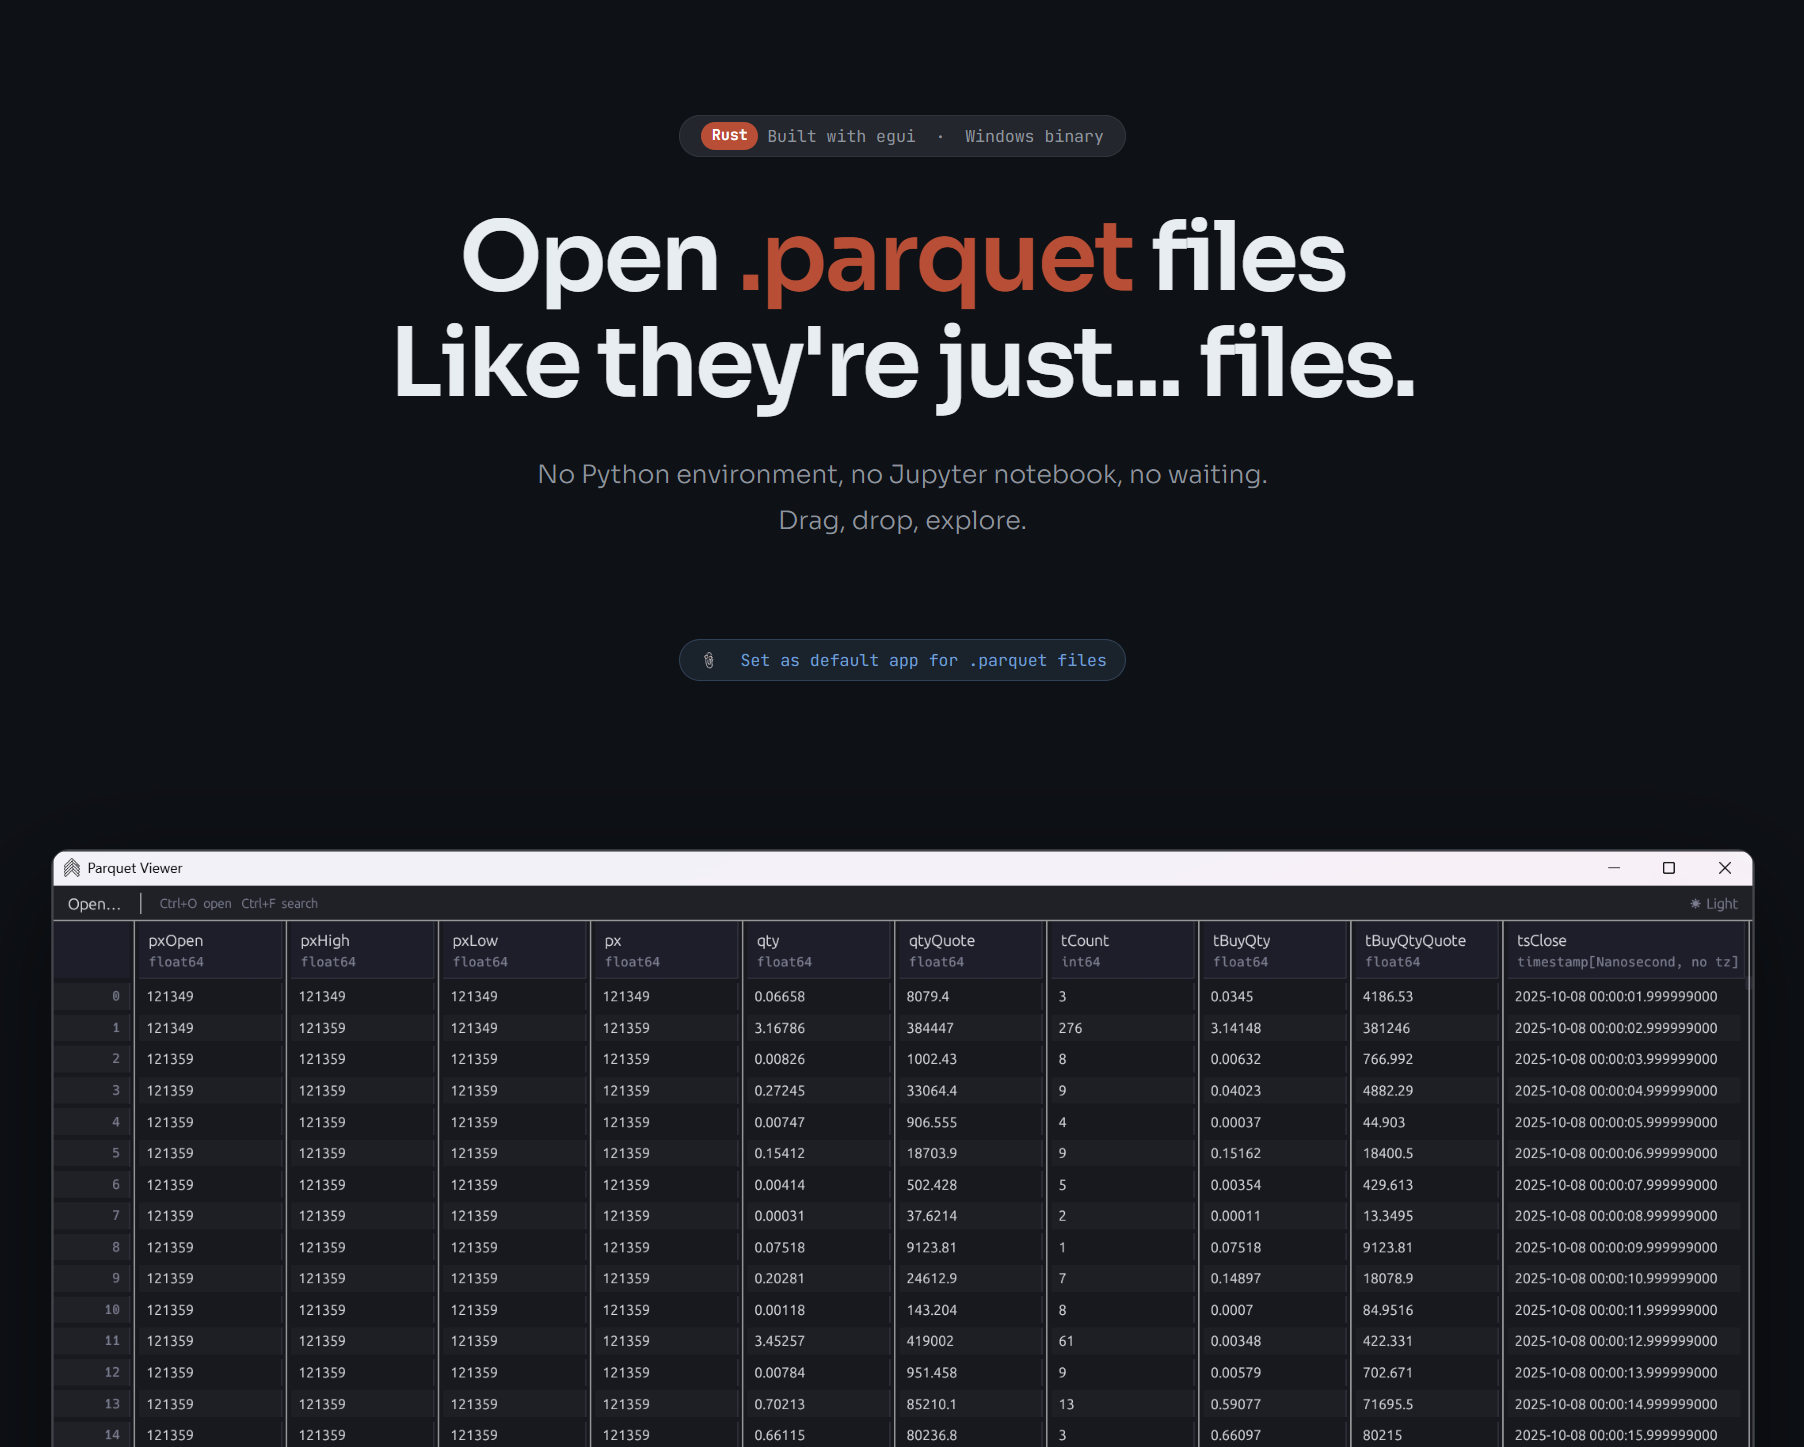The image size is (1804, 1447).
Task: Select the tCount column header
Action: (x=1123, y=950)
